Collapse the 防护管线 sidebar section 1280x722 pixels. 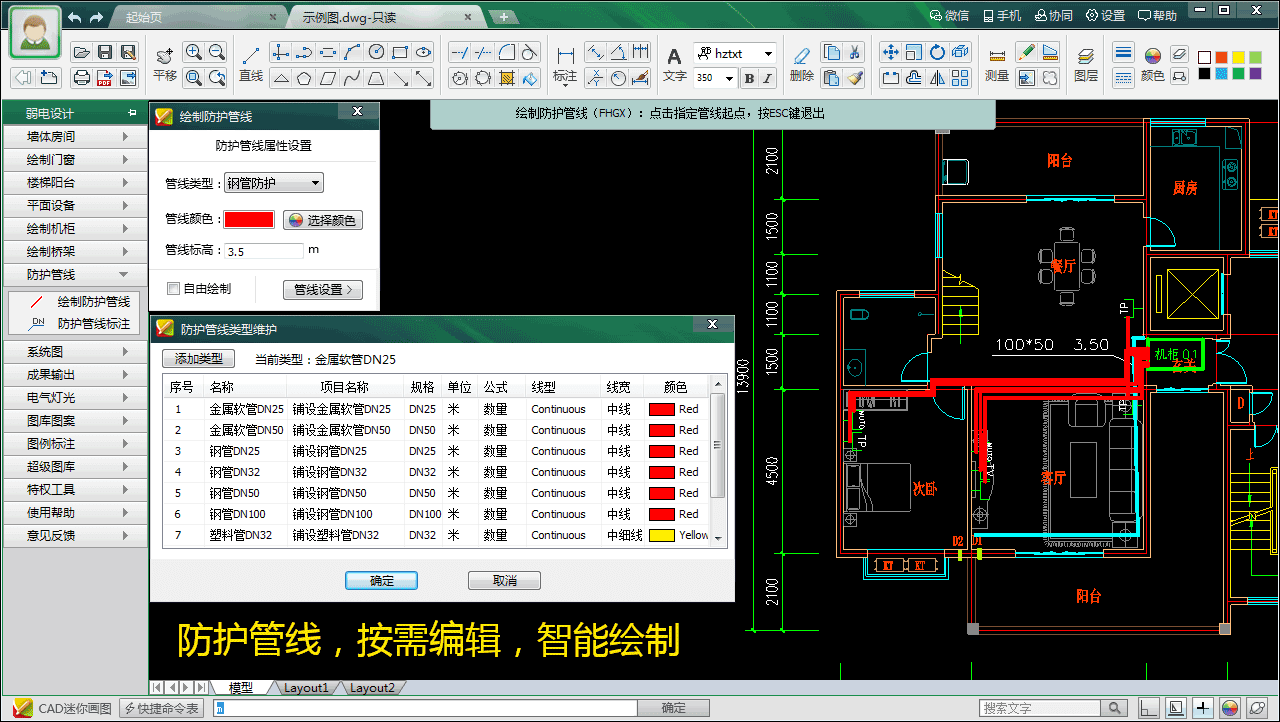[75, 274]
